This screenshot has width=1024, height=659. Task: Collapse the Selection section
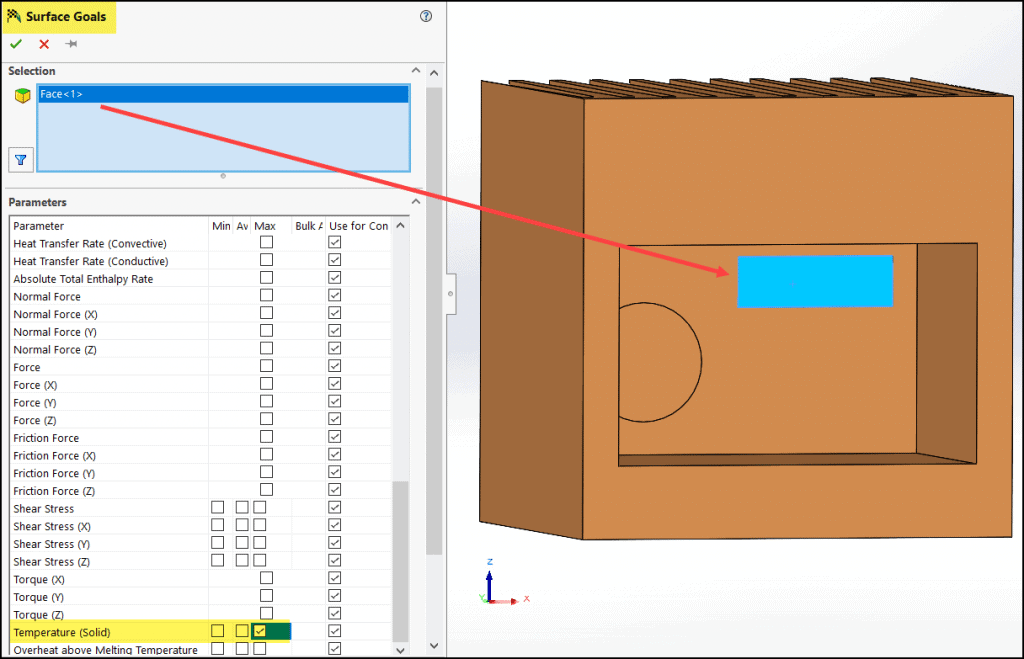tap(416, 70)
